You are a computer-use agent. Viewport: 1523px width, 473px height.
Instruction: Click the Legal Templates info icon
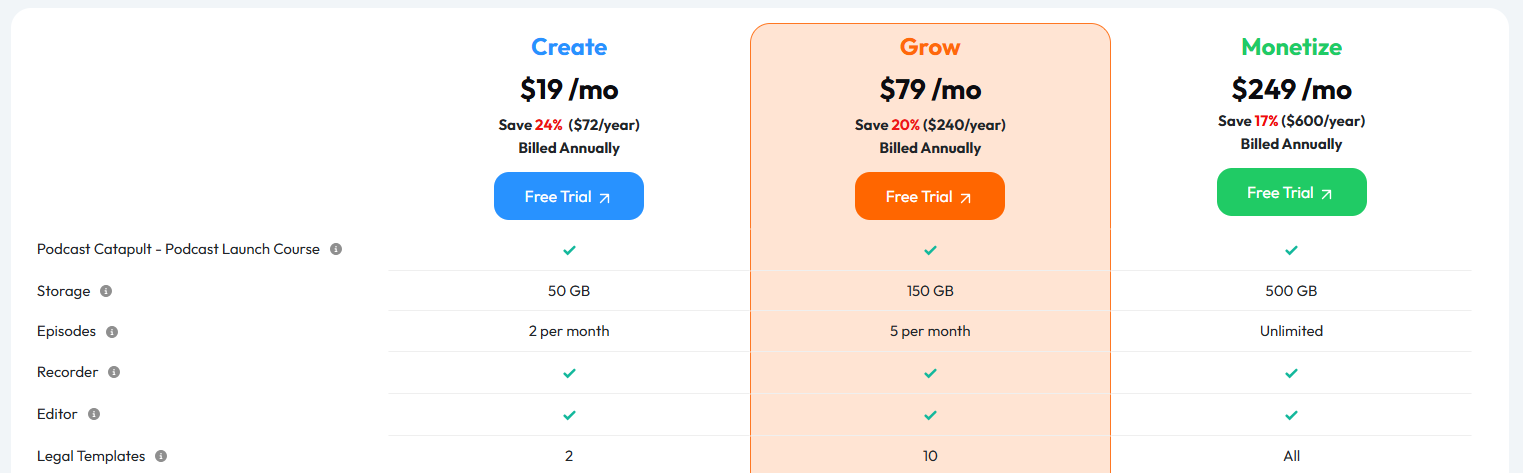pos(161,456)
